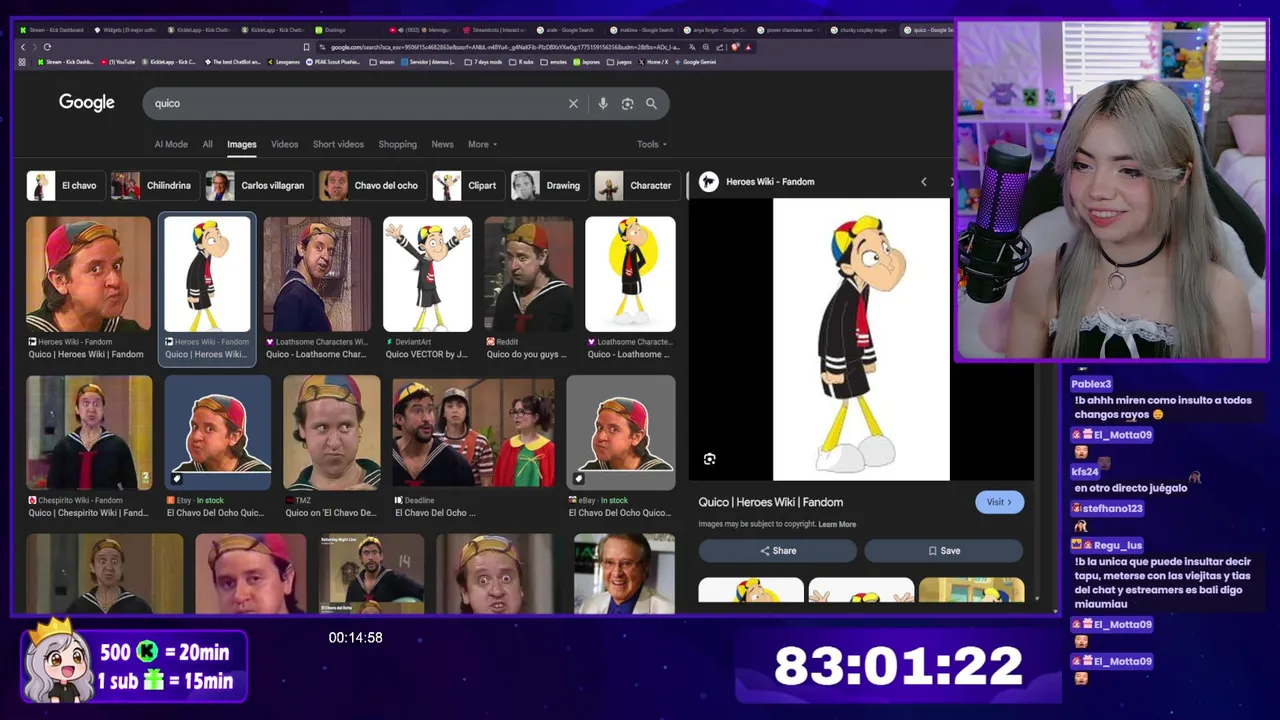This screenshot has width=1280, height=720.
Task: Open the 7 days mods bookmarks folder
Action: (484, 62)
